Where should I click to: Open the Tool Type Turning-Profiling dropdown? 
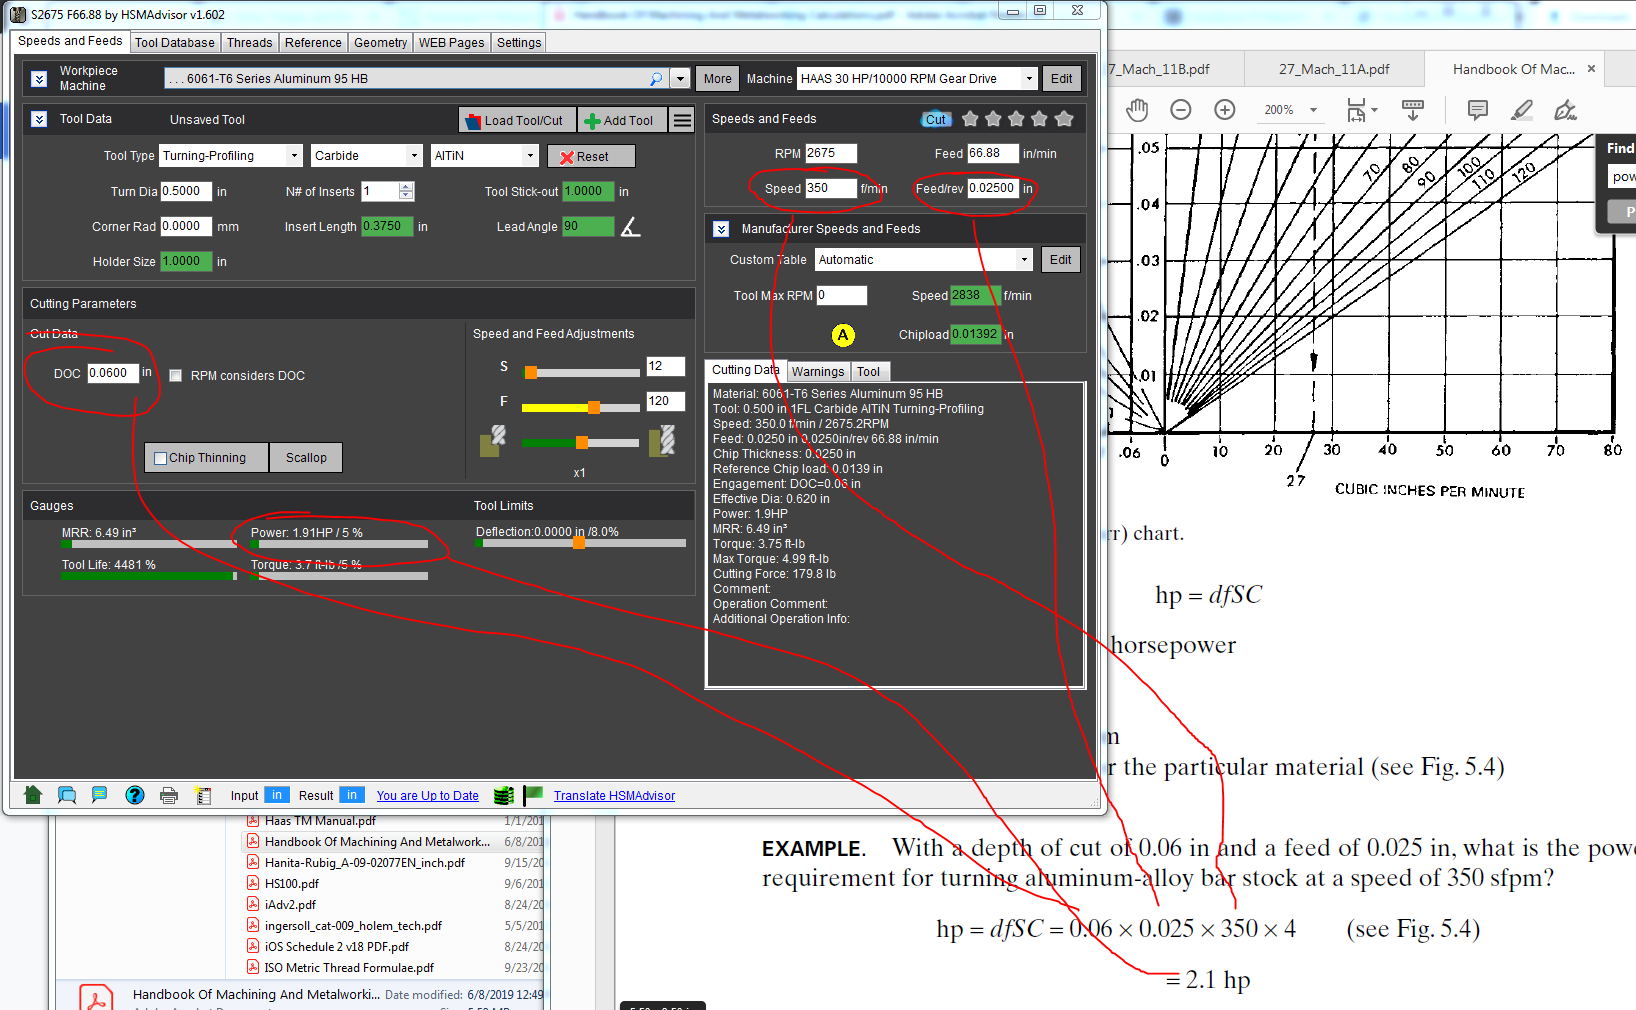coord(294,155)
